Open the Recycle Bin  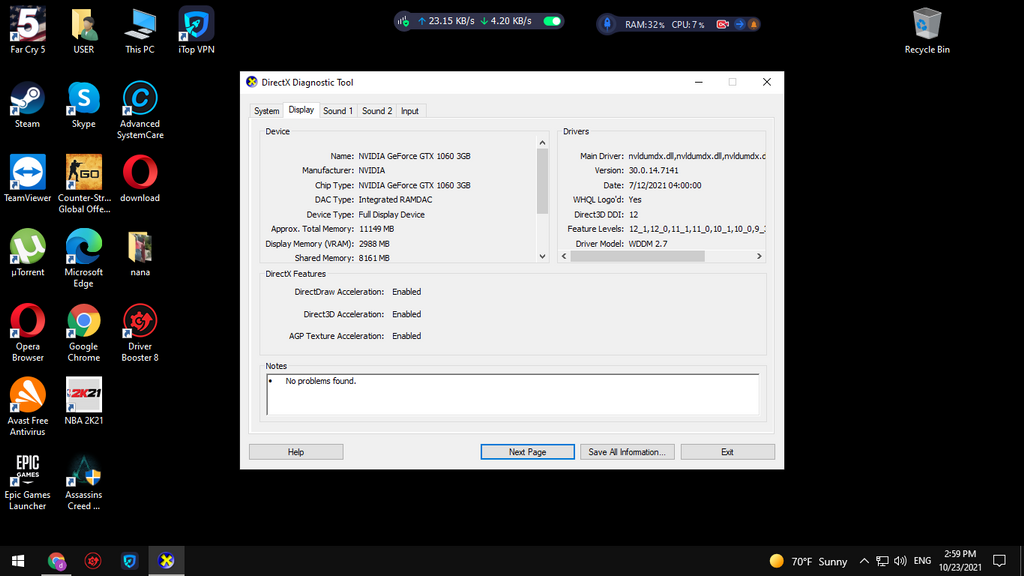927,31
